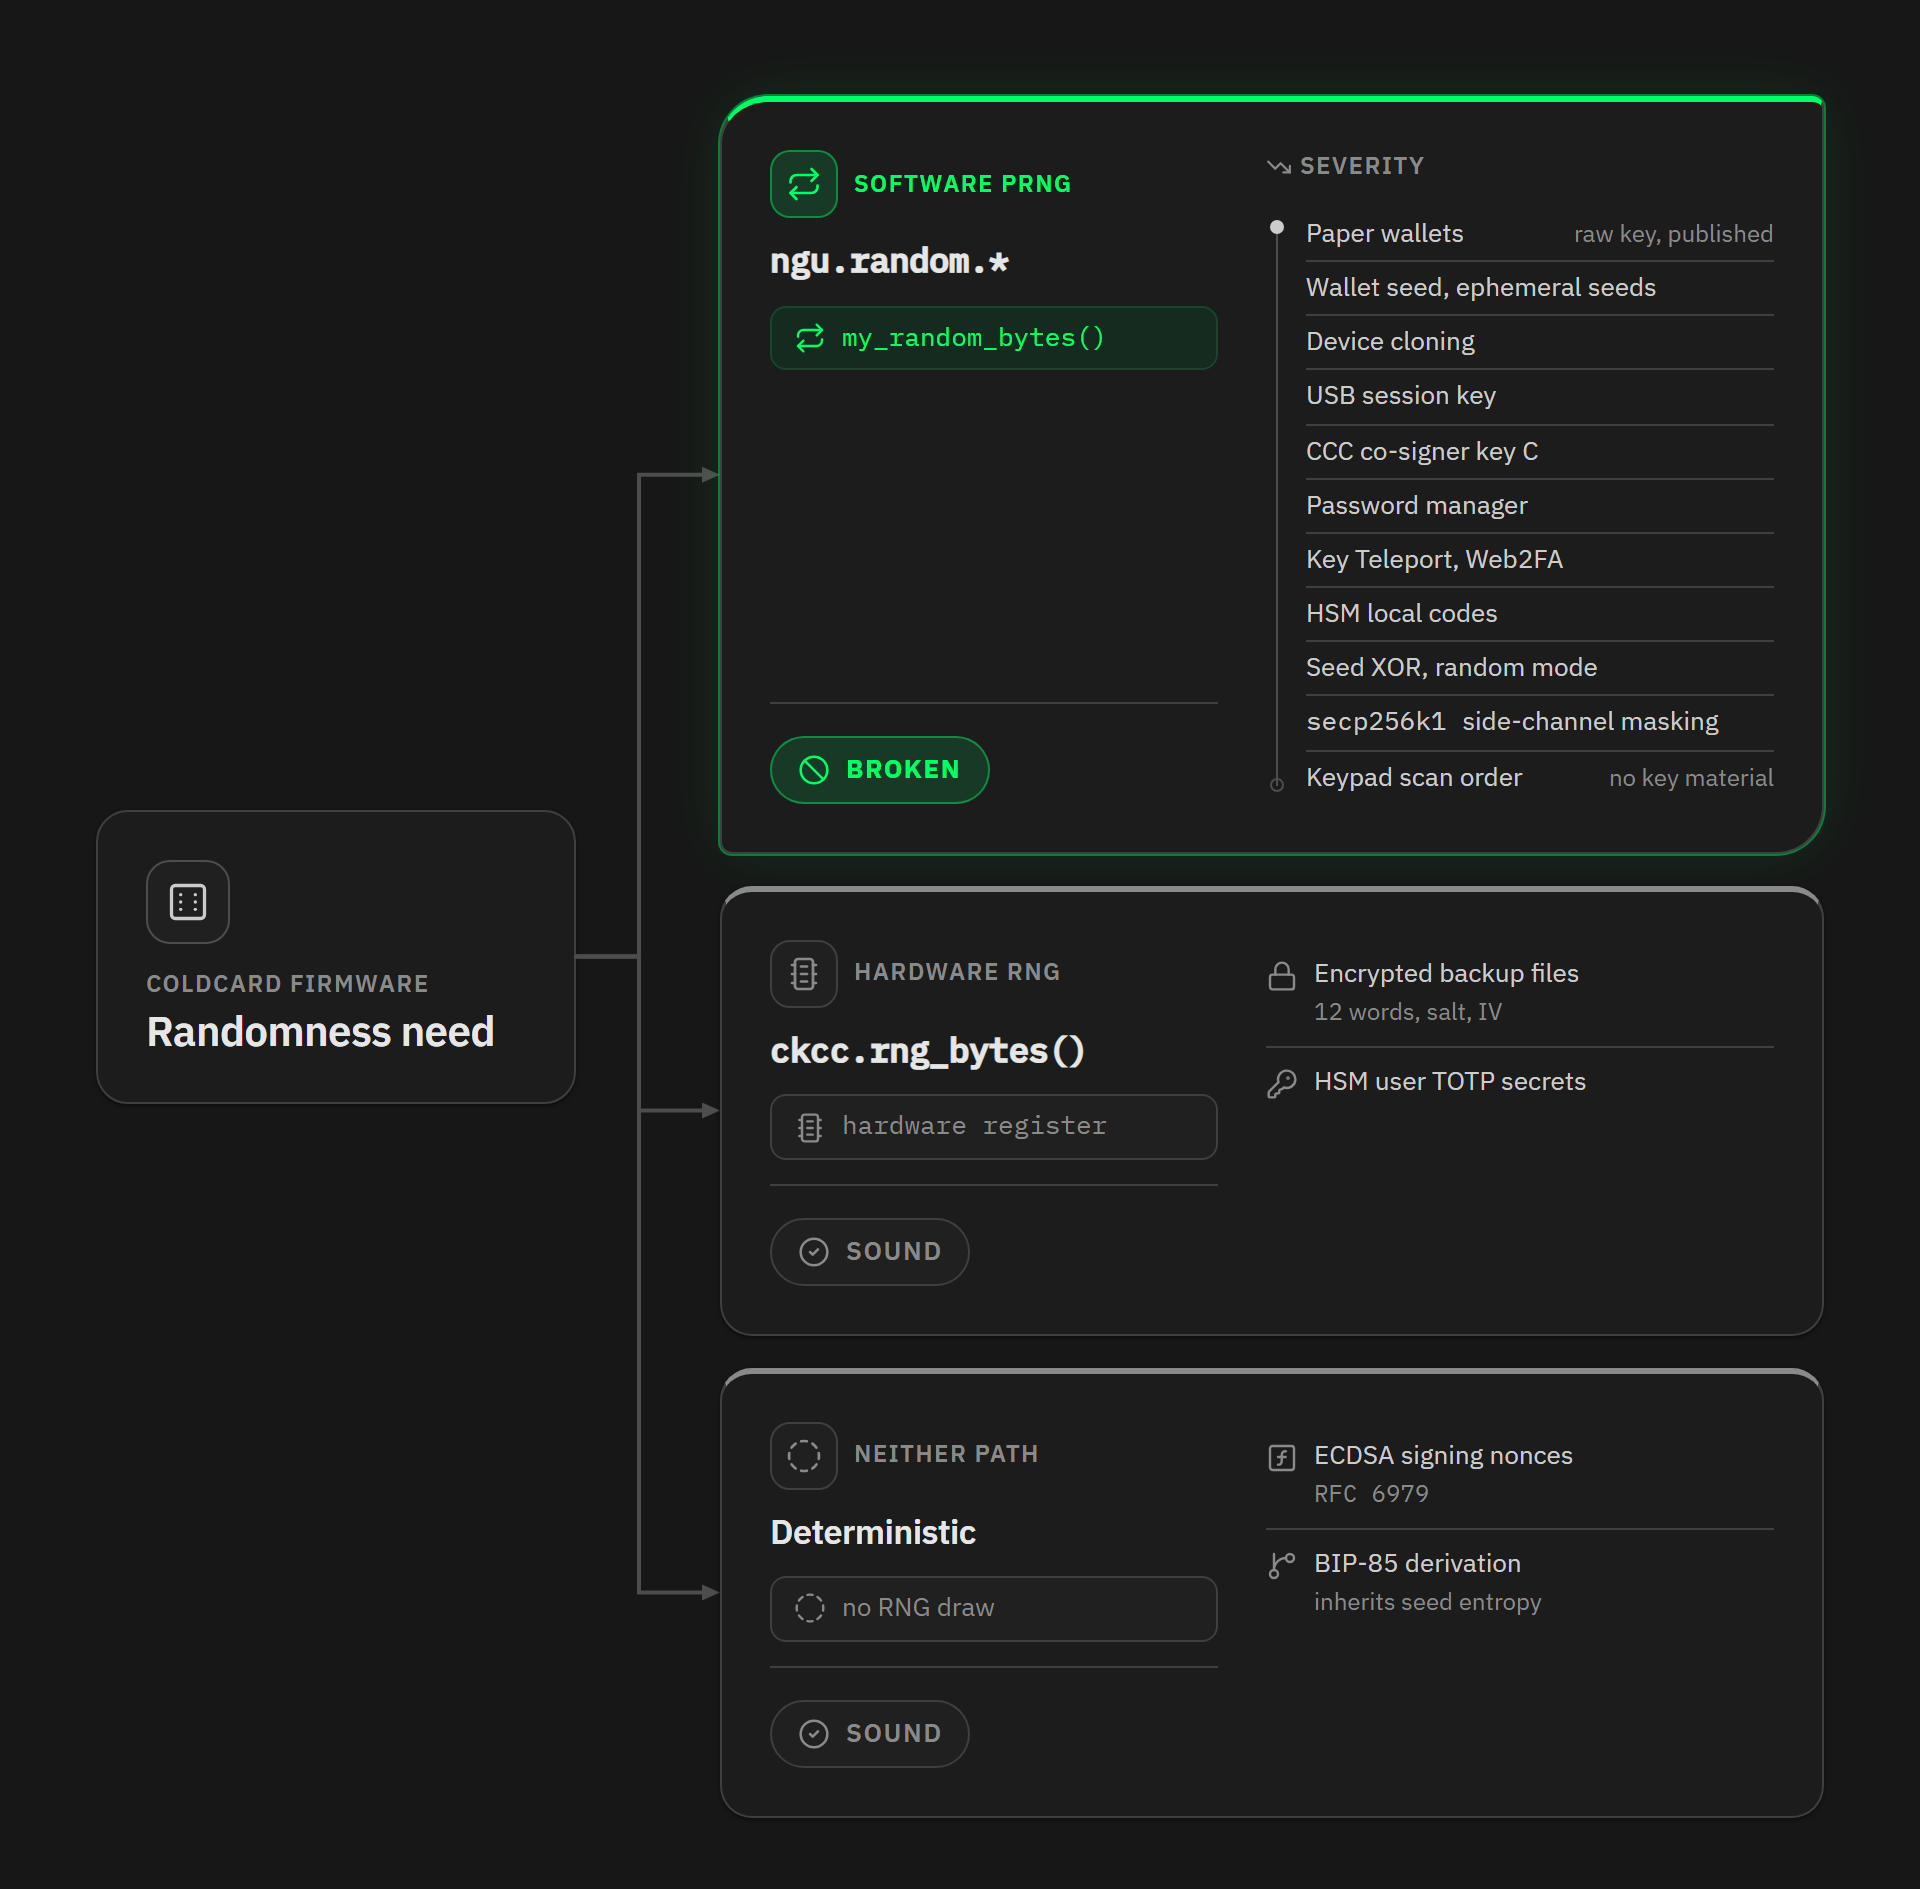
Task: Click the dashed circle Neither Path icon
Action: pos(804,1455)
